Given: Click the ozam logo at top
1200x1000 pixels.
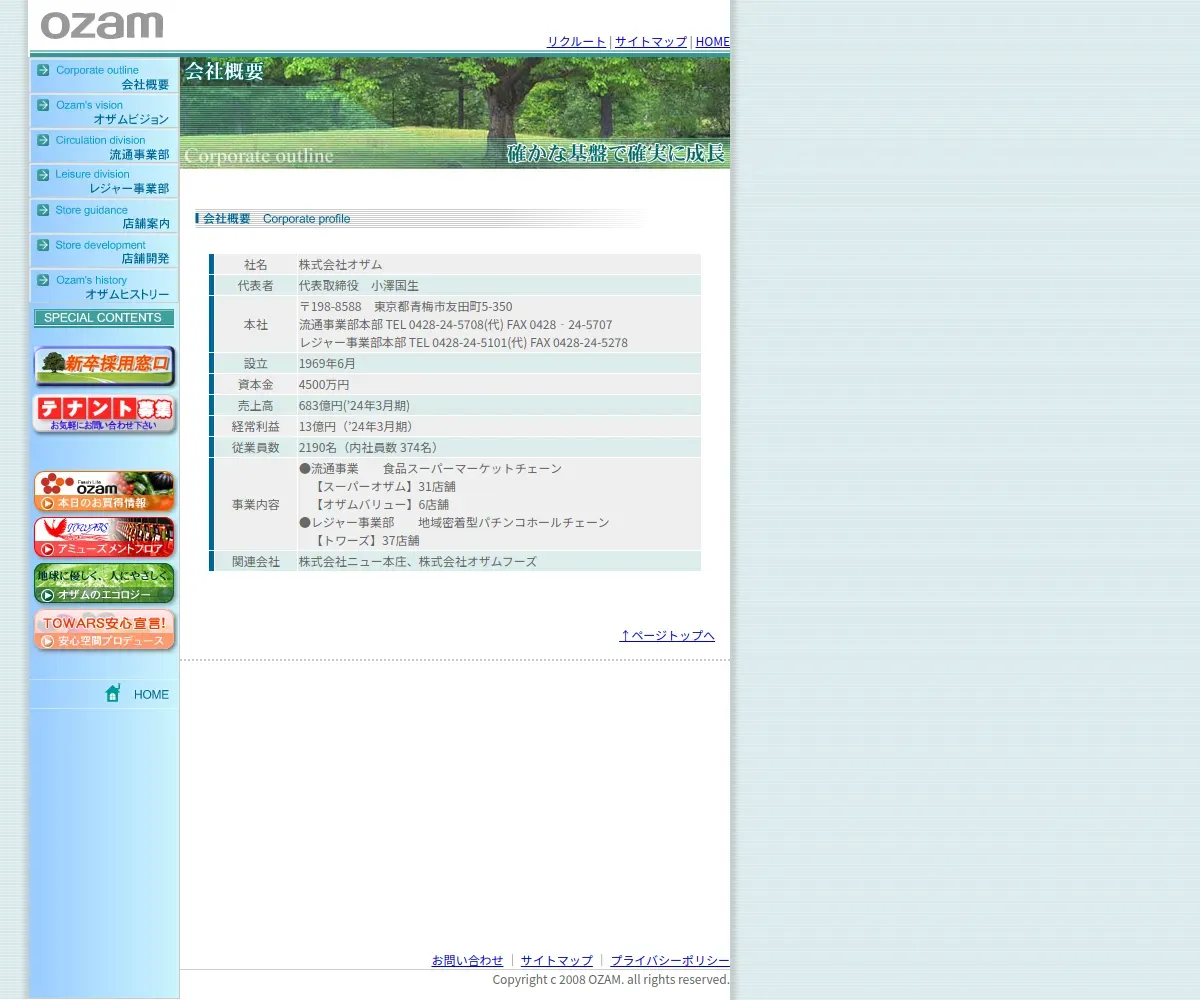Looking at the screenshot, I should point(102,25).
